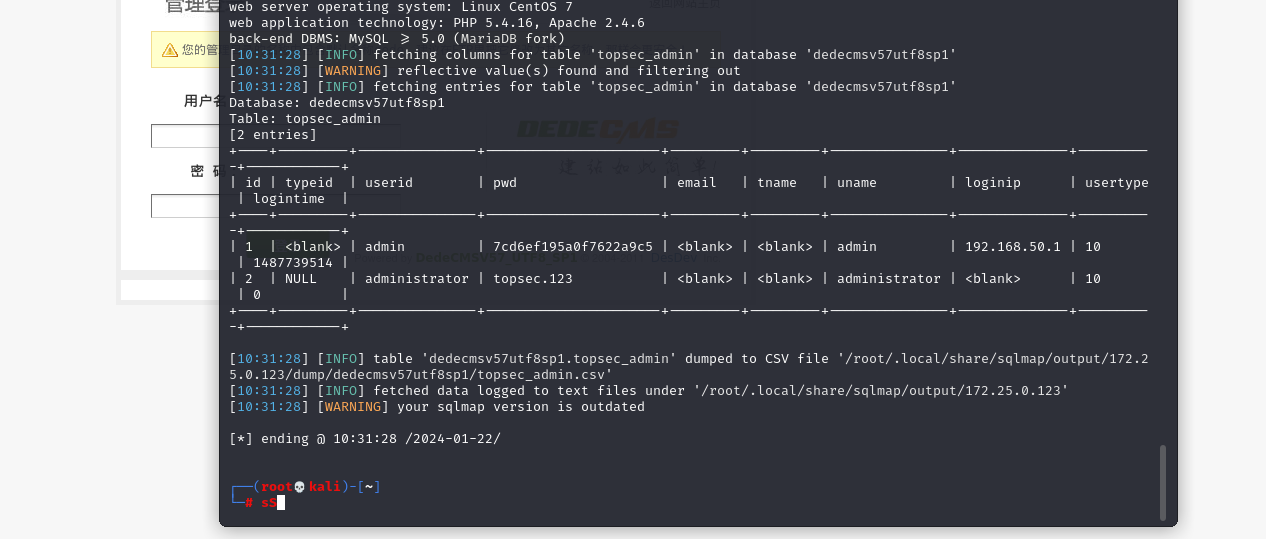Click the 'loginip' column header
1266x539 pixels.
993,183
